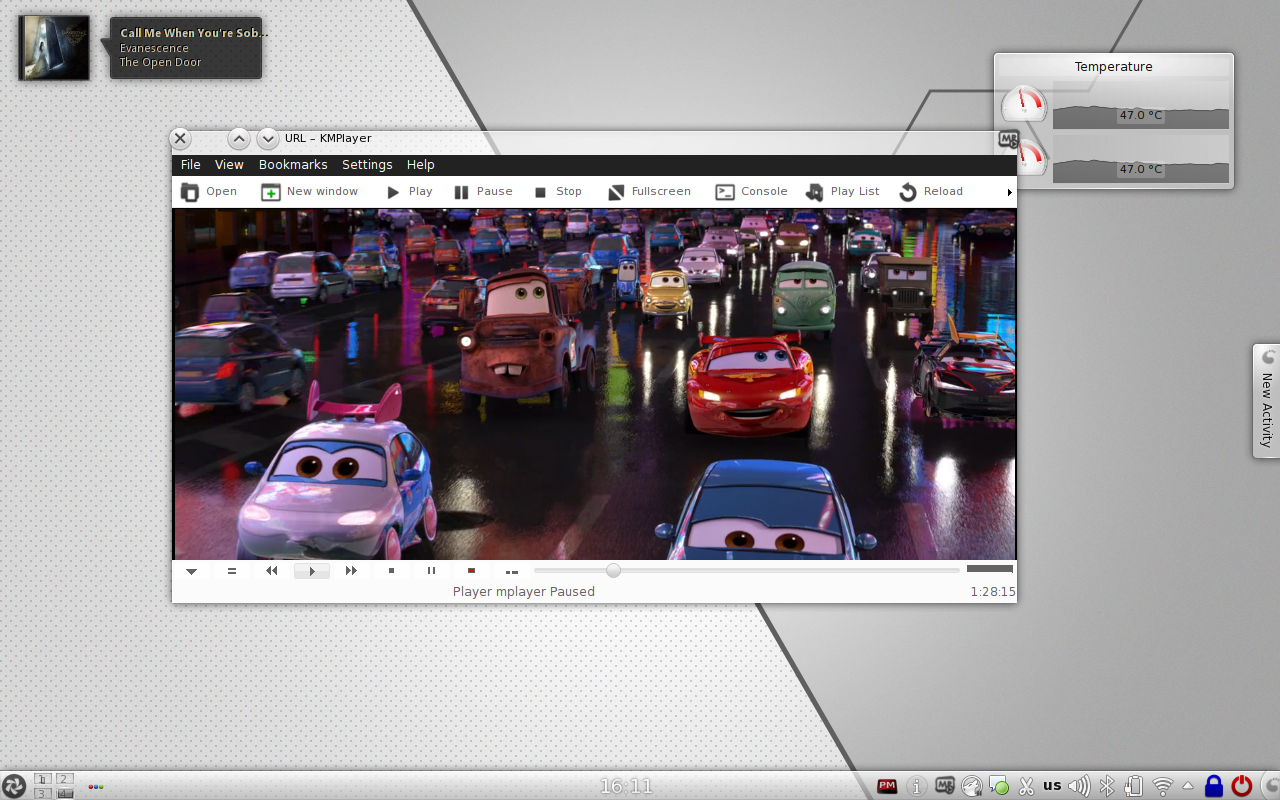Open the chat icon with green status dot
Screen dimensions: 1280x800
coord(999,786)
